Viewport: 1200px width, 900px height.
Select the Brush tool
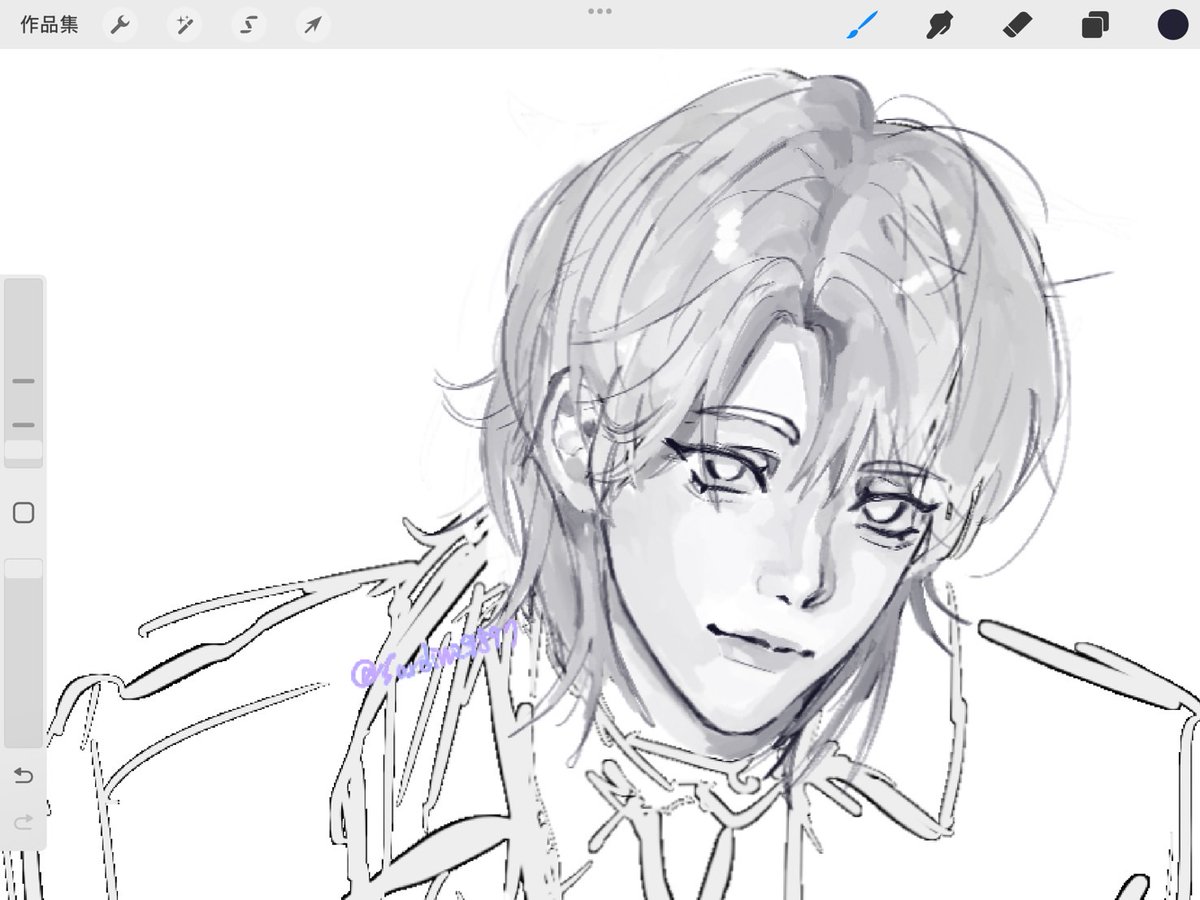tap(862, 25)
